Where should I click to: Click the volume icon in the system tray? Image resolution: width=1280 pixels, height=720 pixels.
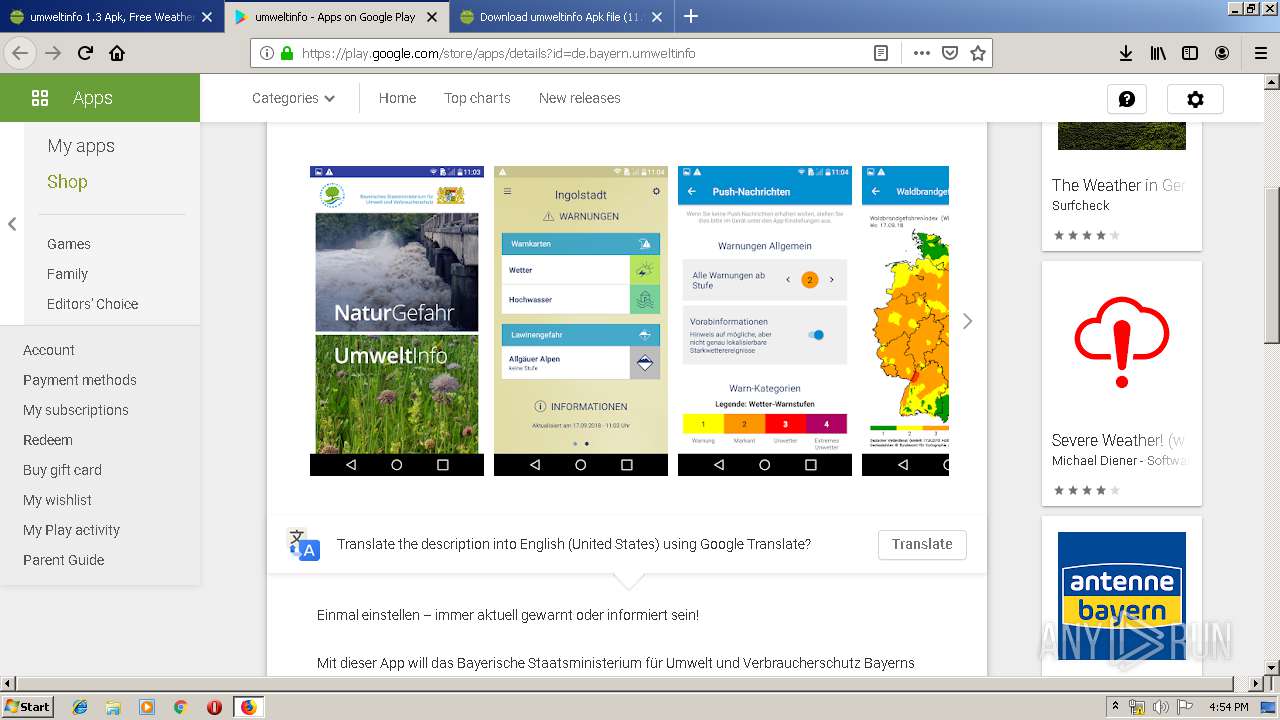[x=1161, y=707]
